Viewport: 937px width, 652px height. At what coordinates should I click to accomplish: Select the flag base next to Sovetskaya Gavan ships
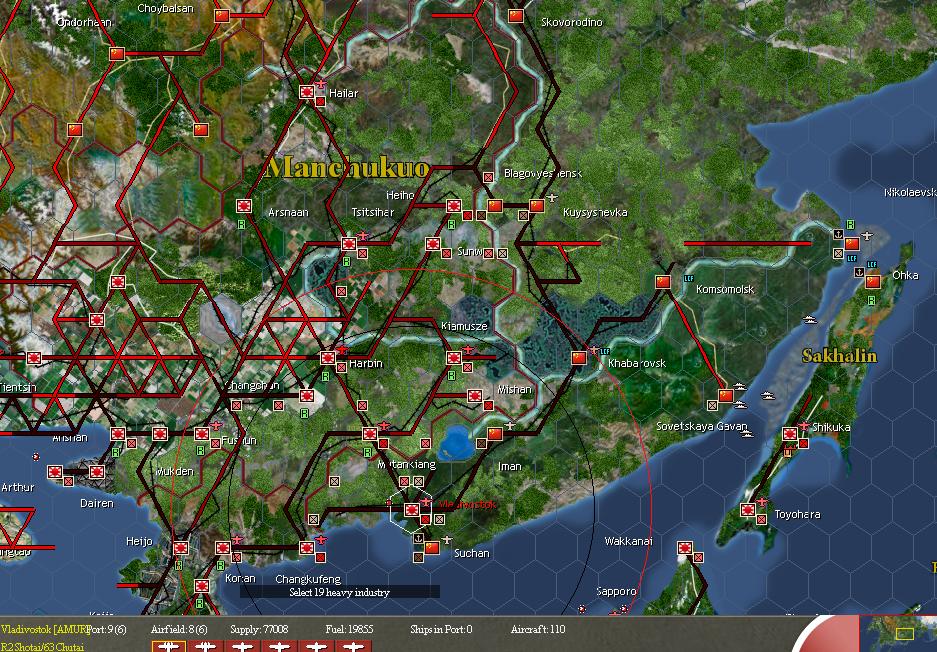tap(726, 396)
